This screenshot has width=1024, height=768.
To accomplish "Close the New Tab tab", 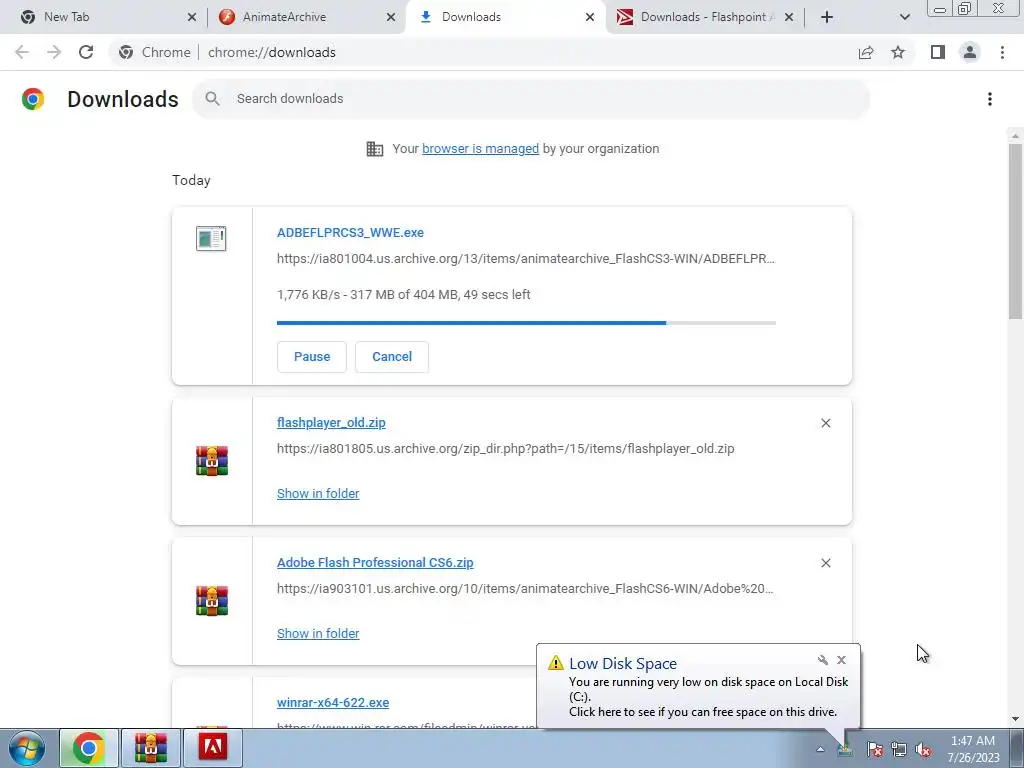I will point(192,18).
